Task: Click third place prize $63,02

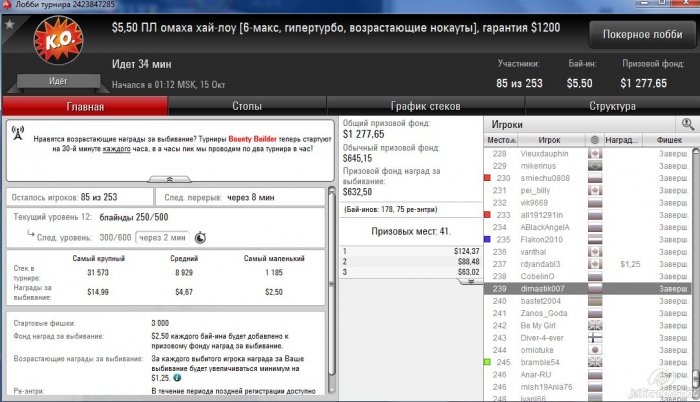Action: [x=468, y=272]
